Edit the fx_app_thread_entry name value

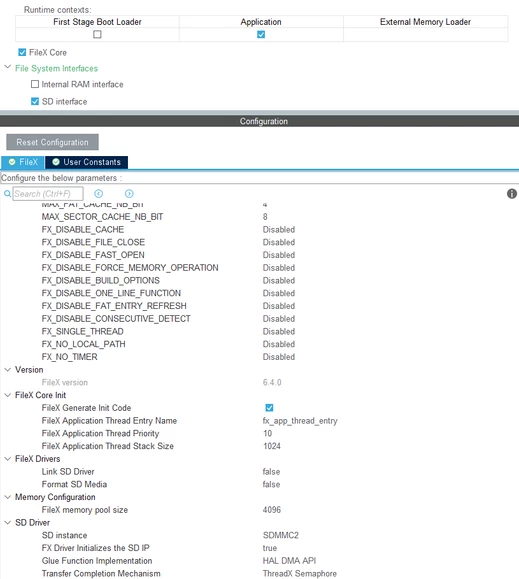click(300, 421)
